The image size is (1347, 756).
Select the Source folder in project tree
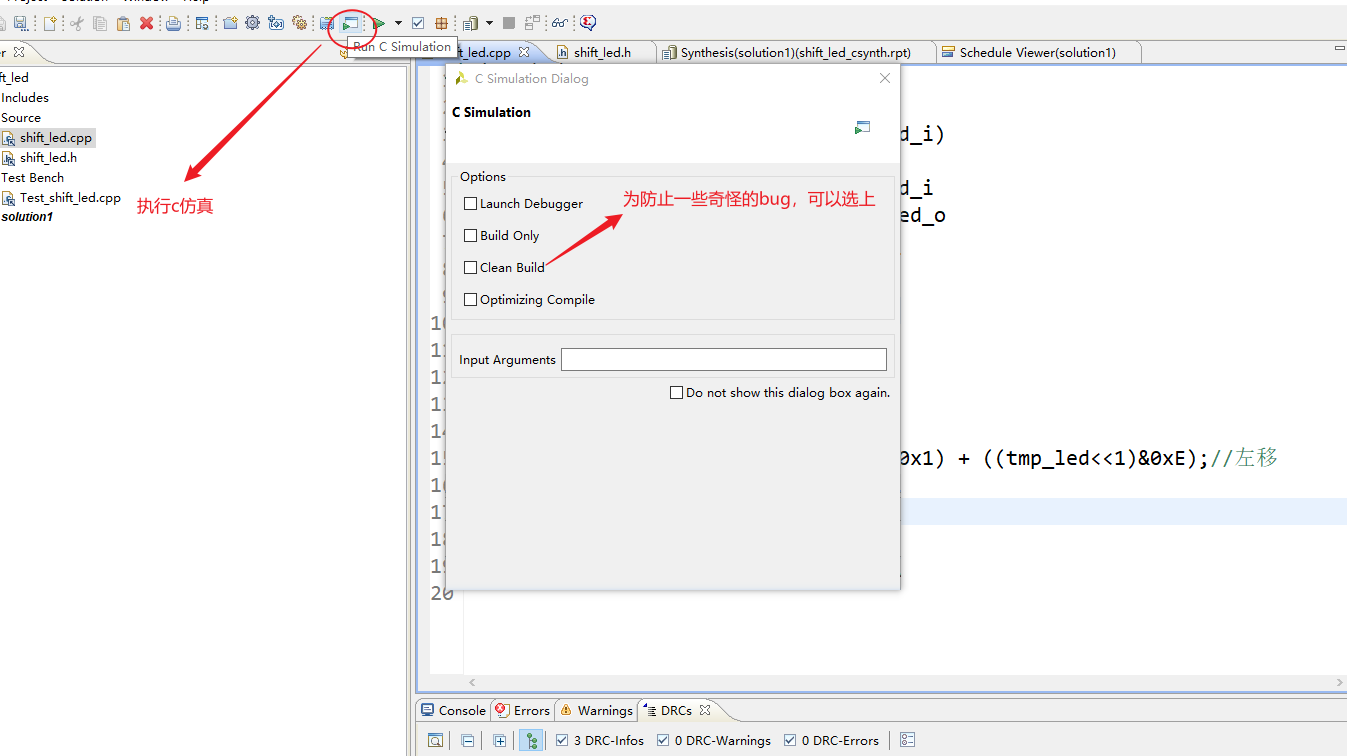pos(21,118)
